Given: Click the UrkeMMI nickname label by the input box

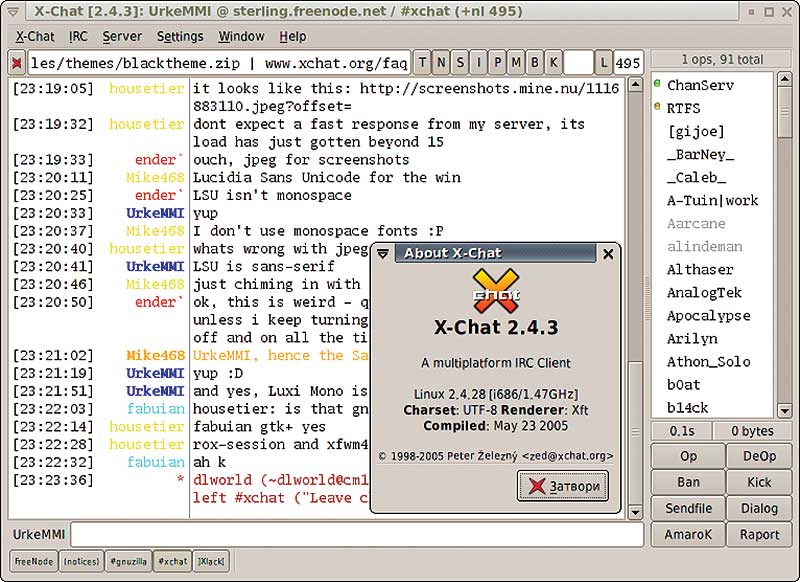Looking at the screenshot, I should [39, 534].
